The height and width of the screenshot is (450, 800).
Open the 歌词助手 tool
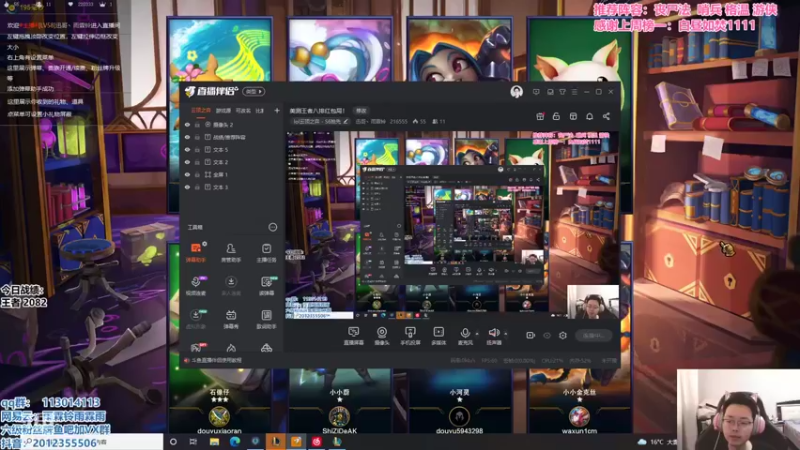[x=266, y=319]
